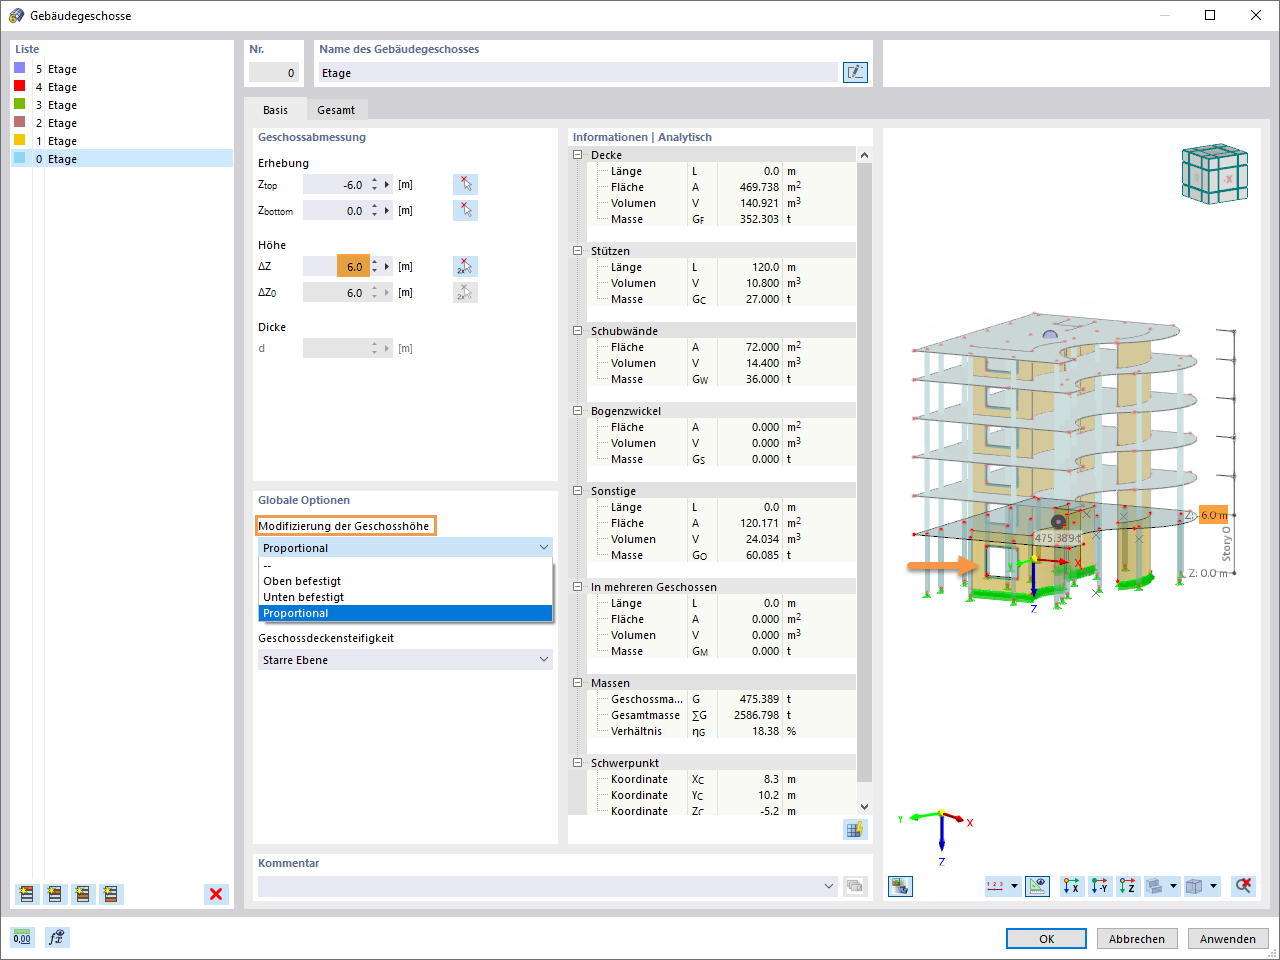1280x960 pixels.
Task: Choose Unten befestigt from the list
Action: [405, 597]
